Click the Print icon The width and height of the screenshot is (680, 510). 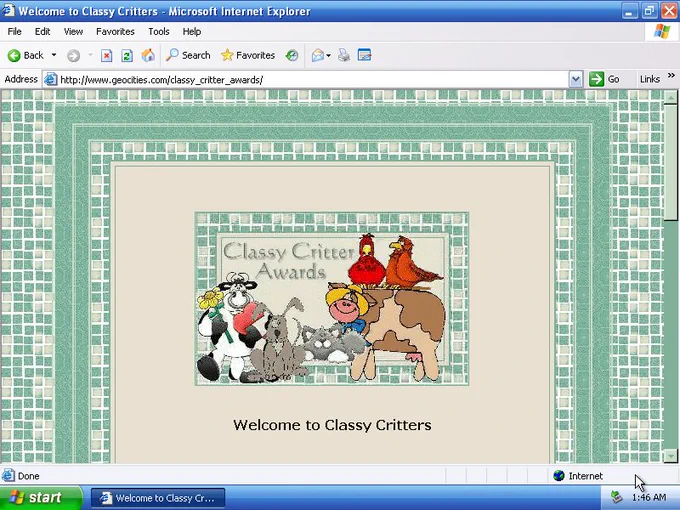point(344,55)
